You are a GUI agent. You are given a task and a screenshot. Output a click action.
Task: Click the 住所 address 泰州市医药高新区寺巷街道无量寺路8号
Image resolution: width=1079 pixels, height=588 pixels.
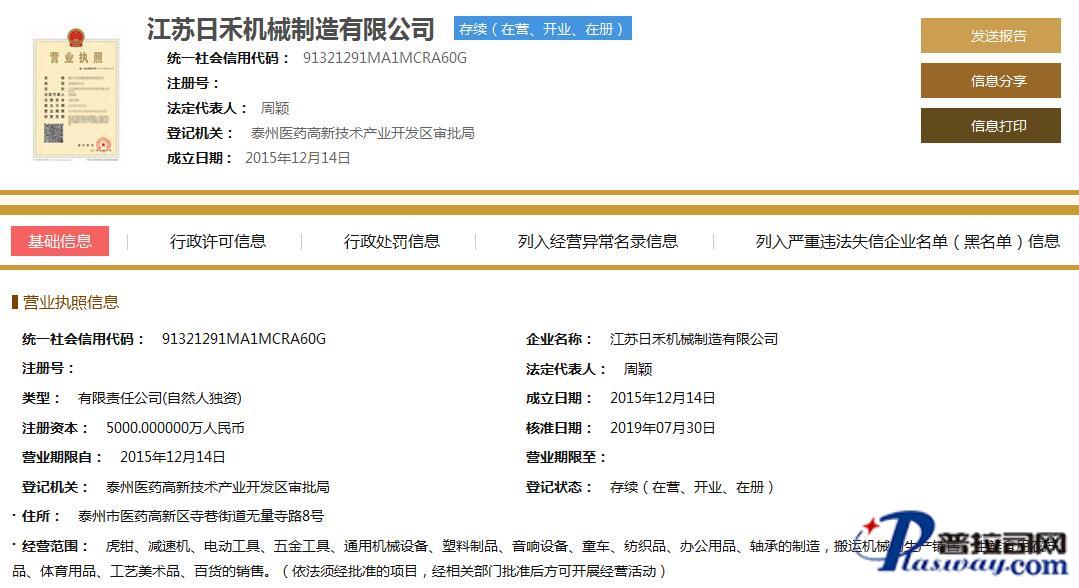pos(201,516)
